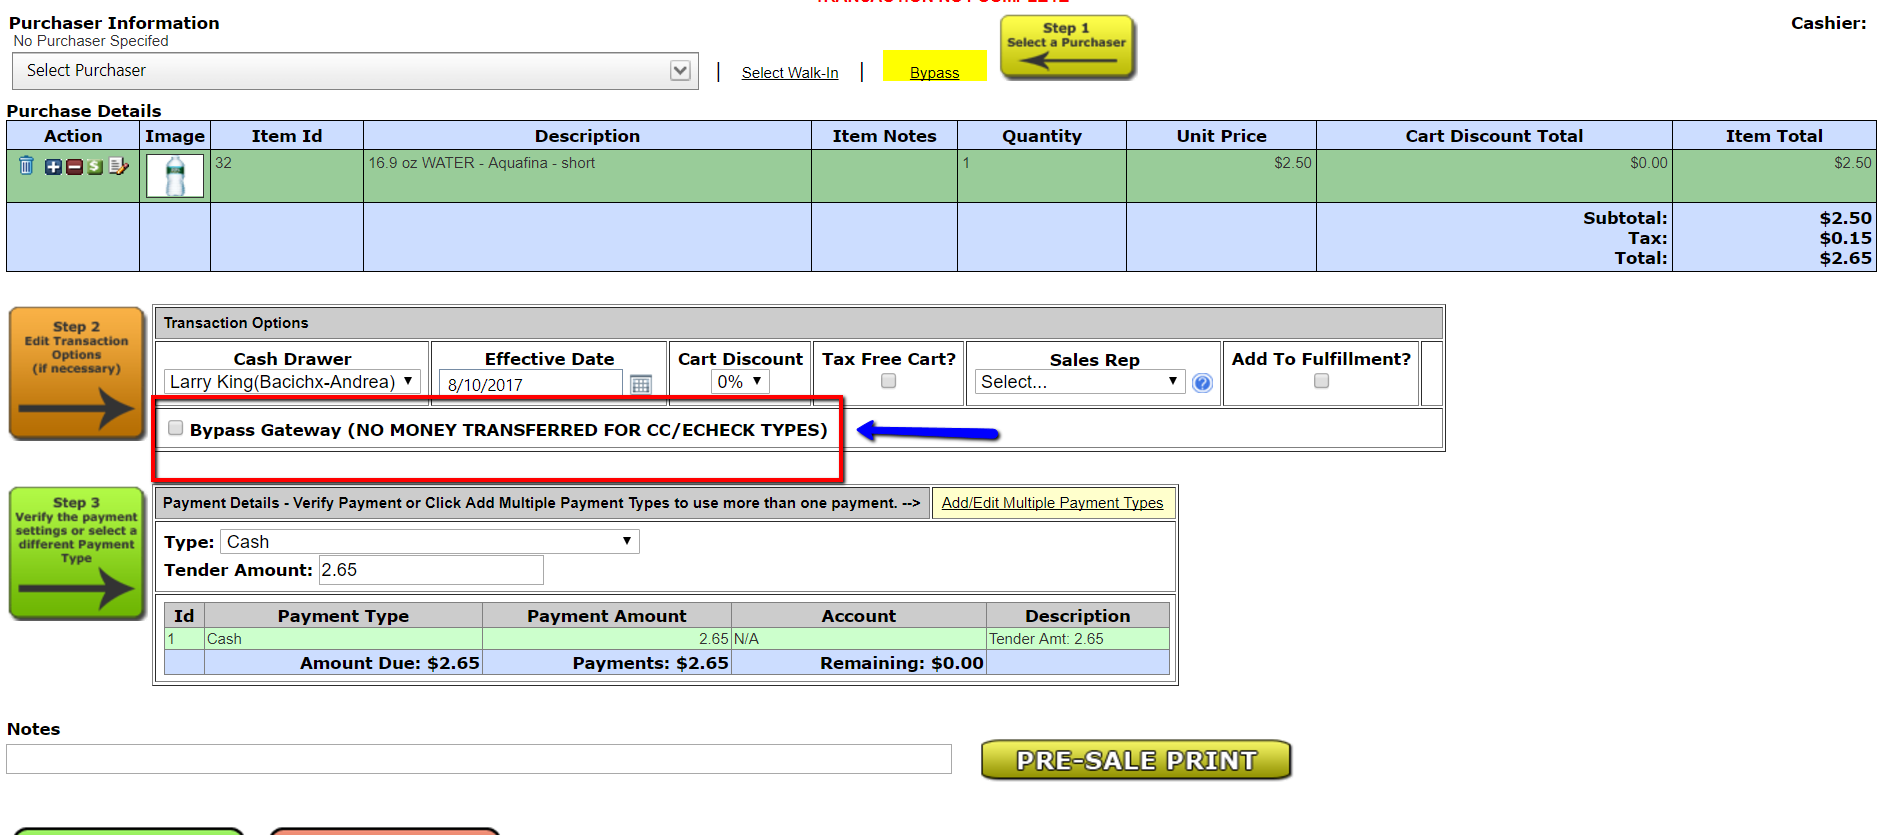Edit item notes with the pencil icon
The width and height of the screenshot is (1878, 835).
(x=119, y=166)
